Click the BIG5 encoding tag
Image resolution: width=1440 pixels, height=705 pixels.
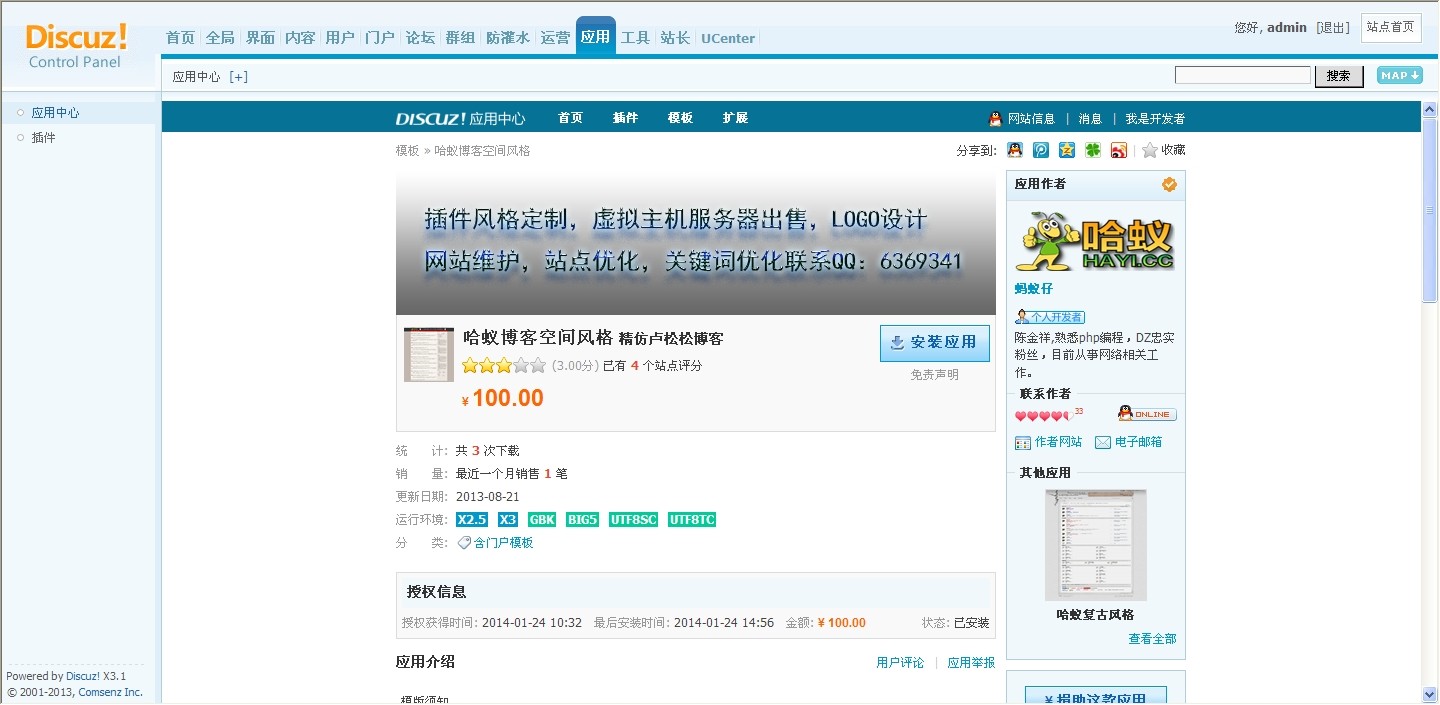(x=582, y=520)
